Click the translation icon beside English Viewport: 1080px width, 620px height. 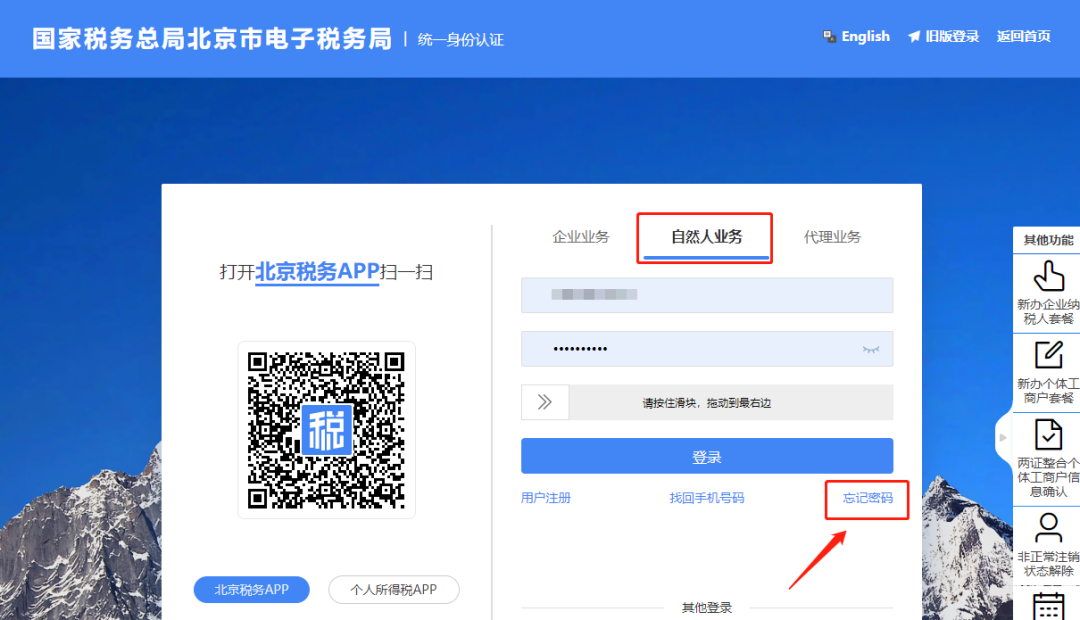click(x=830, y=37)
